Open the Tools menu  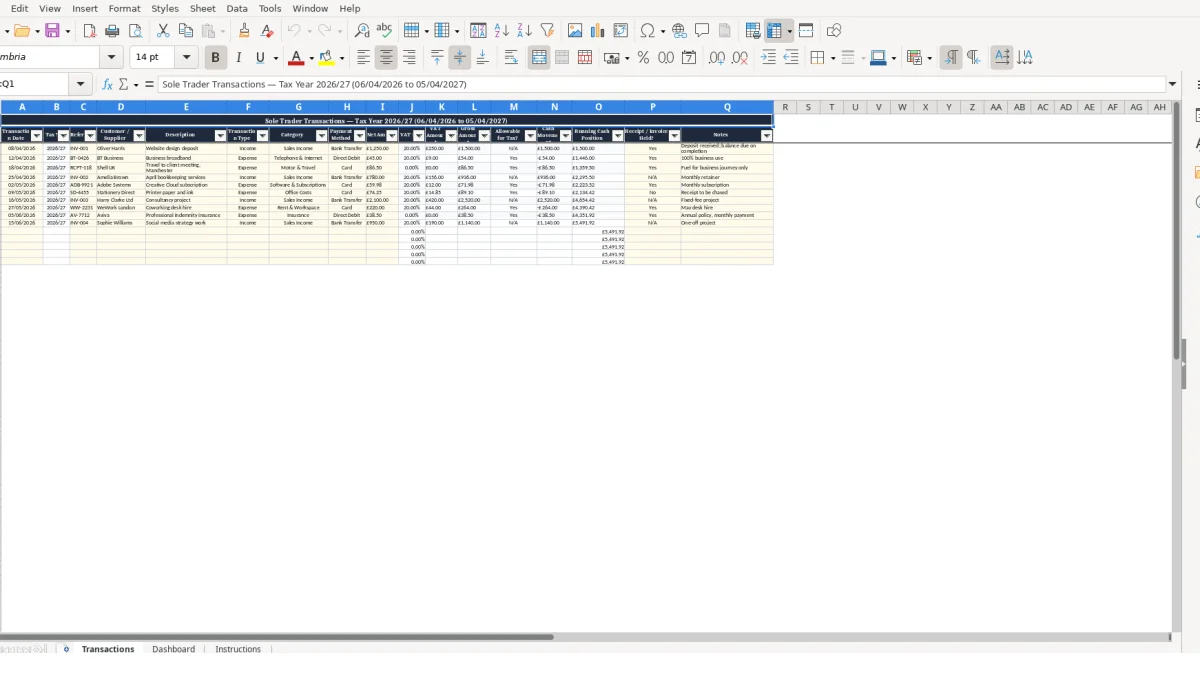coord(270,8)
